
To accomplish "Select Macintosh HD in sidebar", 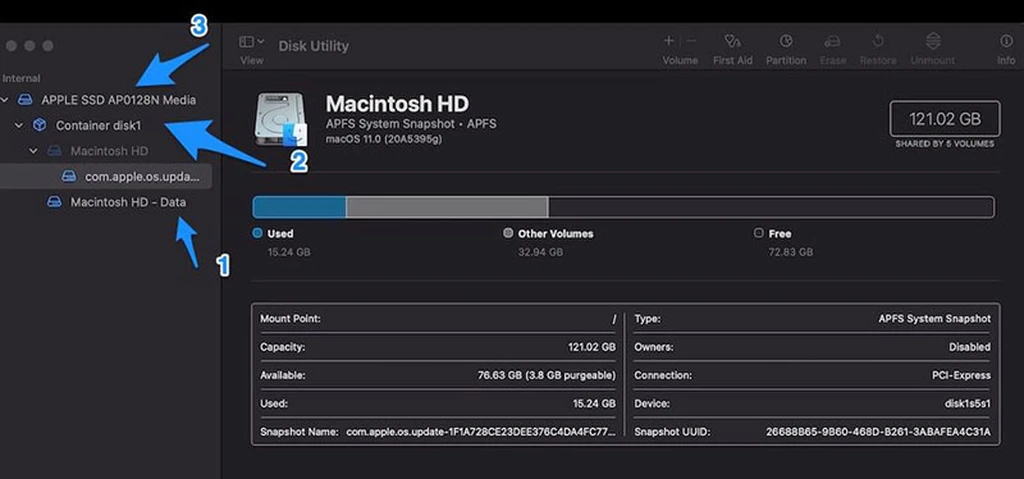I will point(109,151).
